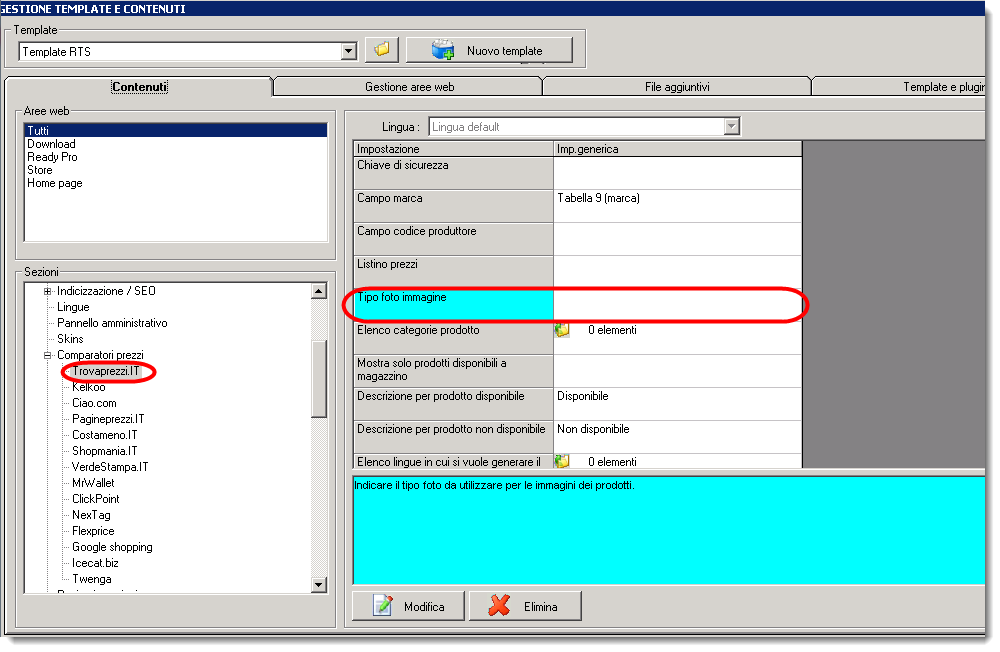Switch to the Gestione aree web tab

coord(409,87)
